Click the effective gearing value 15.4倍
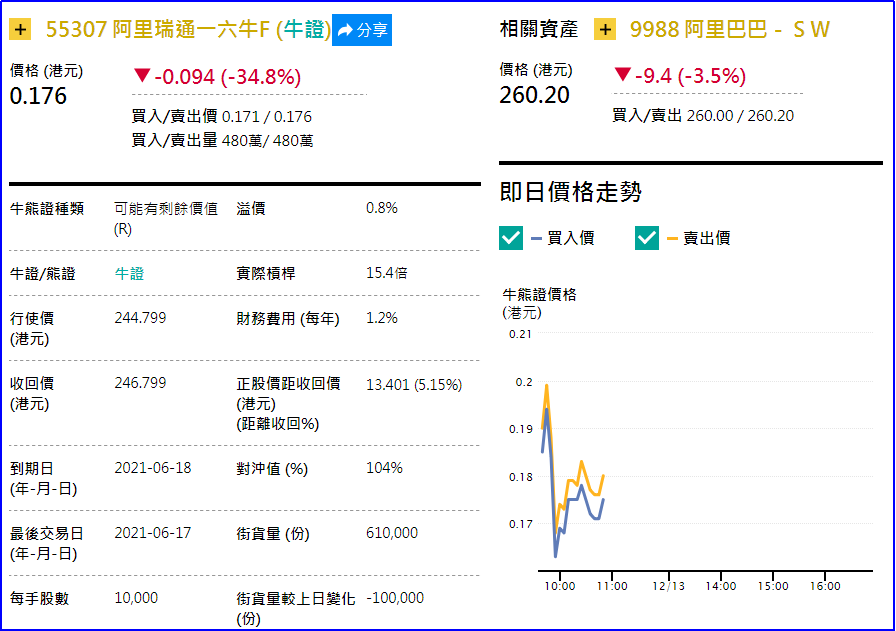Image resolution: width=896 pixels, height=631 pixels. coord(387,273)
